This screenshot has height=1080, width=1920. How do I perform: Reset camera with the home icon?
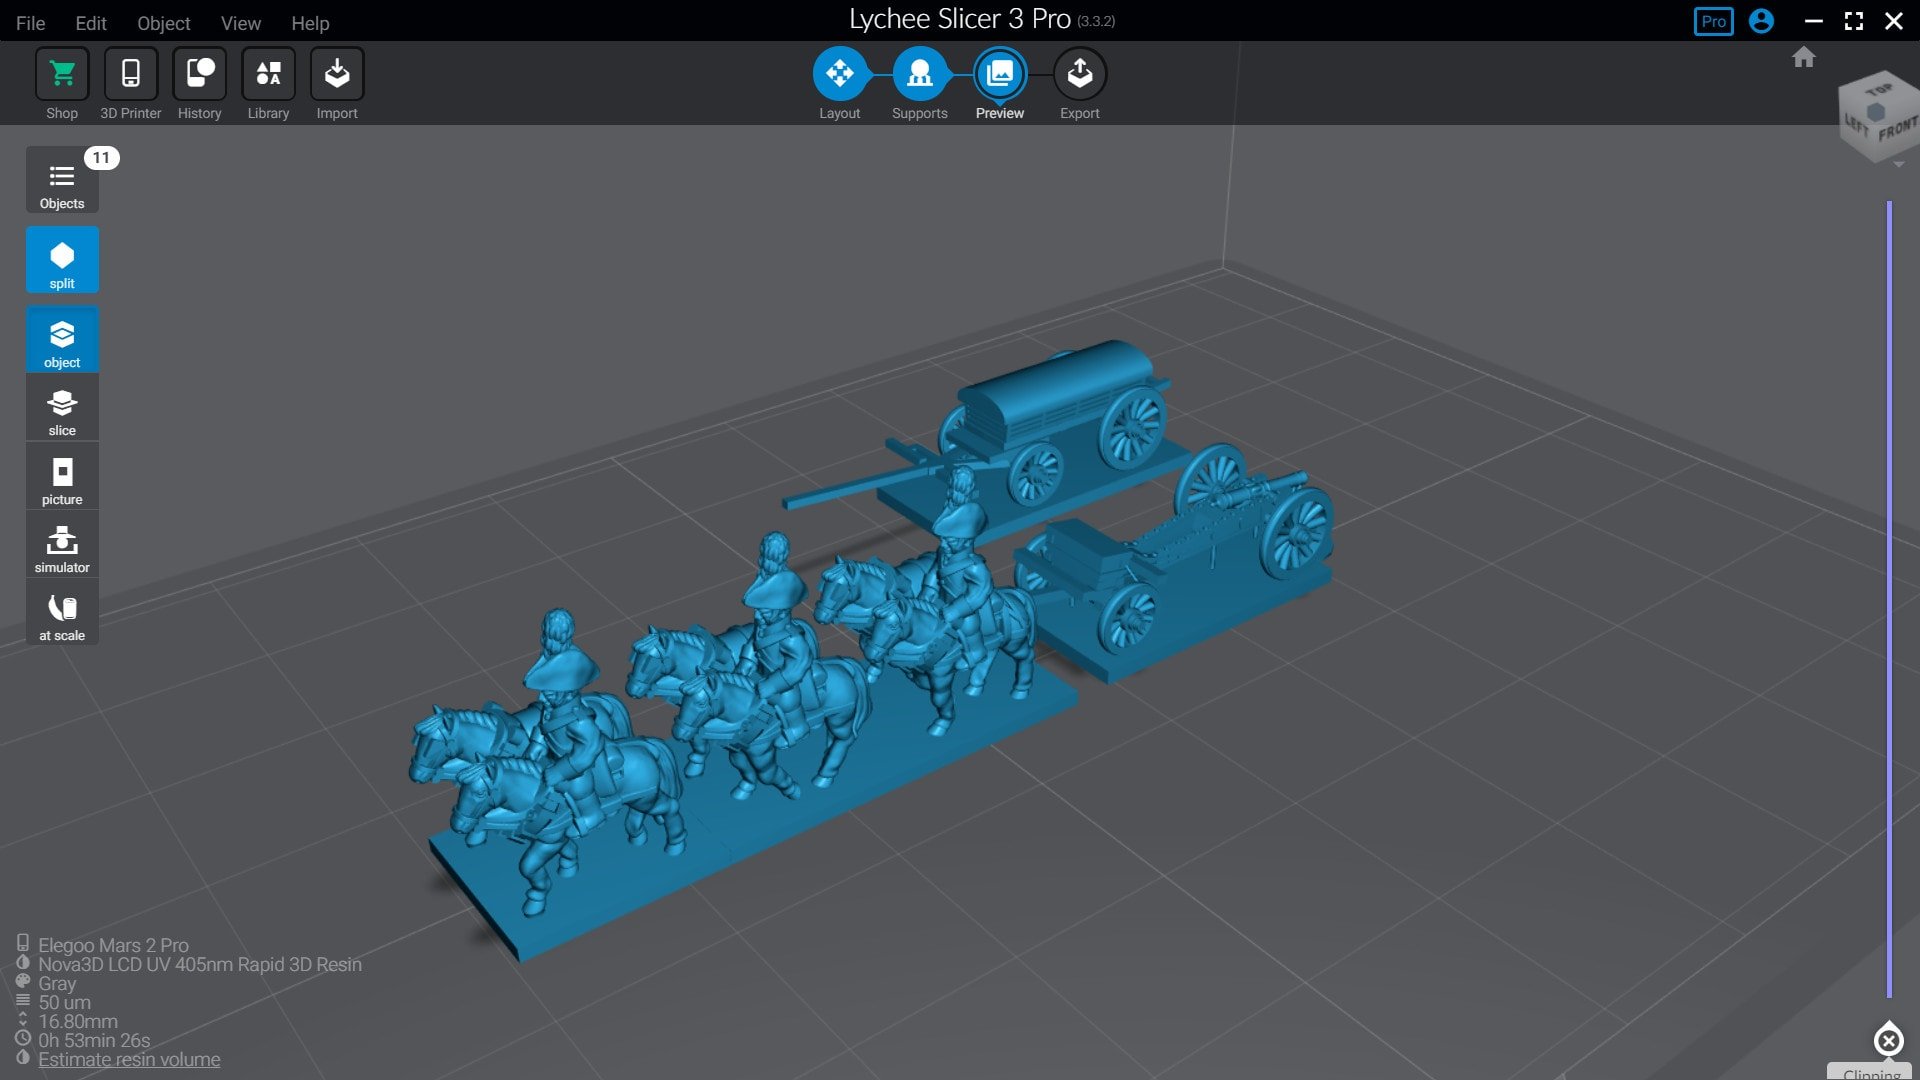(x=1803, y=58)
